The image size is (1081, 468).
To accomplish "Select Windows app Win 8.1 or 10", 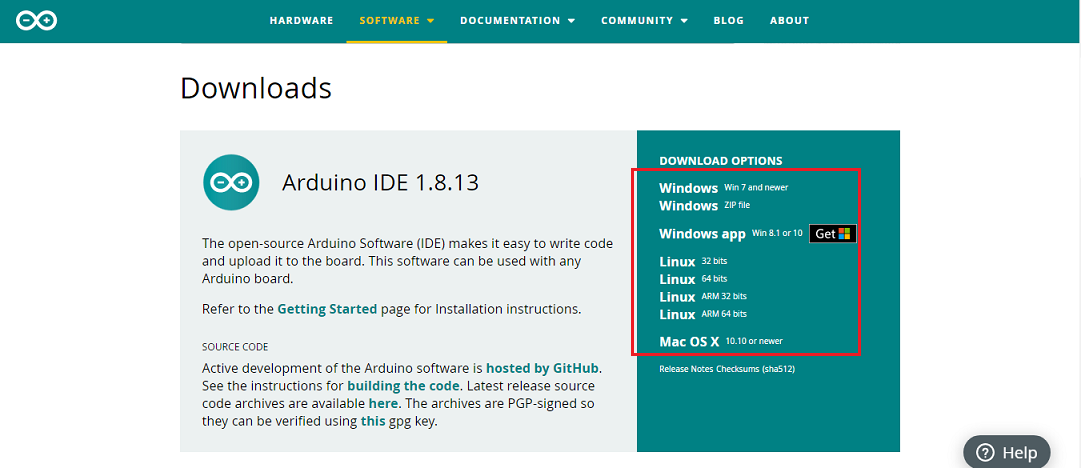I will click(x=731, y=234).
